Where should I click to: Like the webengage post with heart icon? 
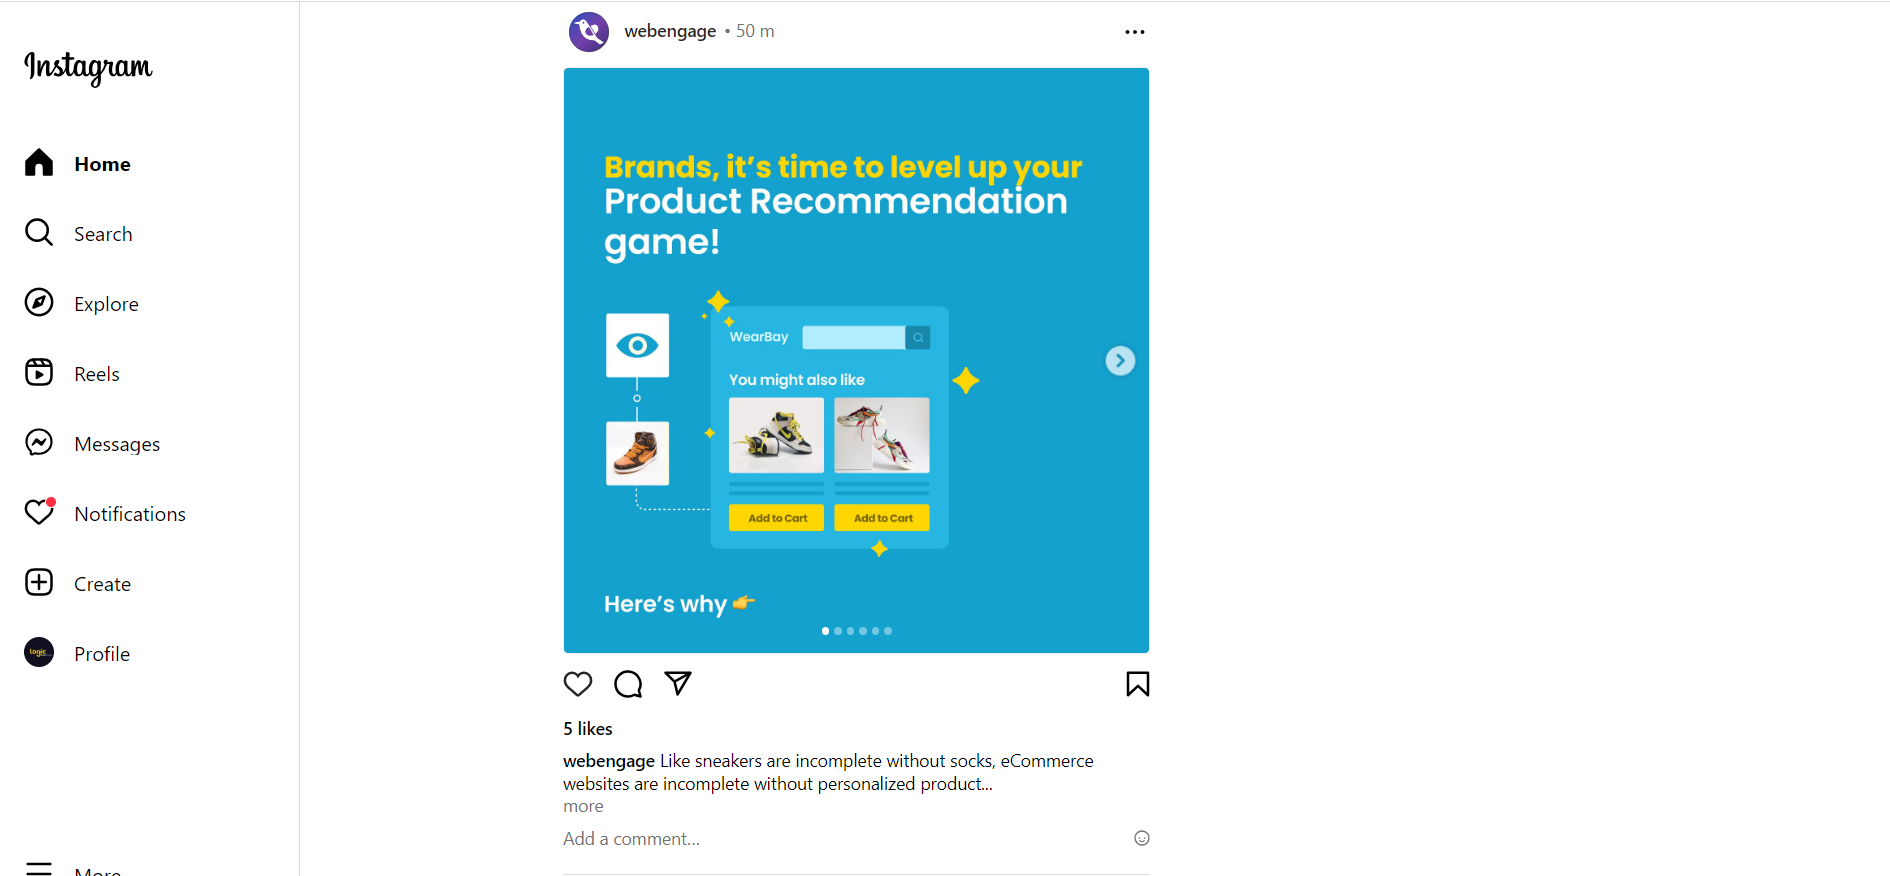[578, 684]
